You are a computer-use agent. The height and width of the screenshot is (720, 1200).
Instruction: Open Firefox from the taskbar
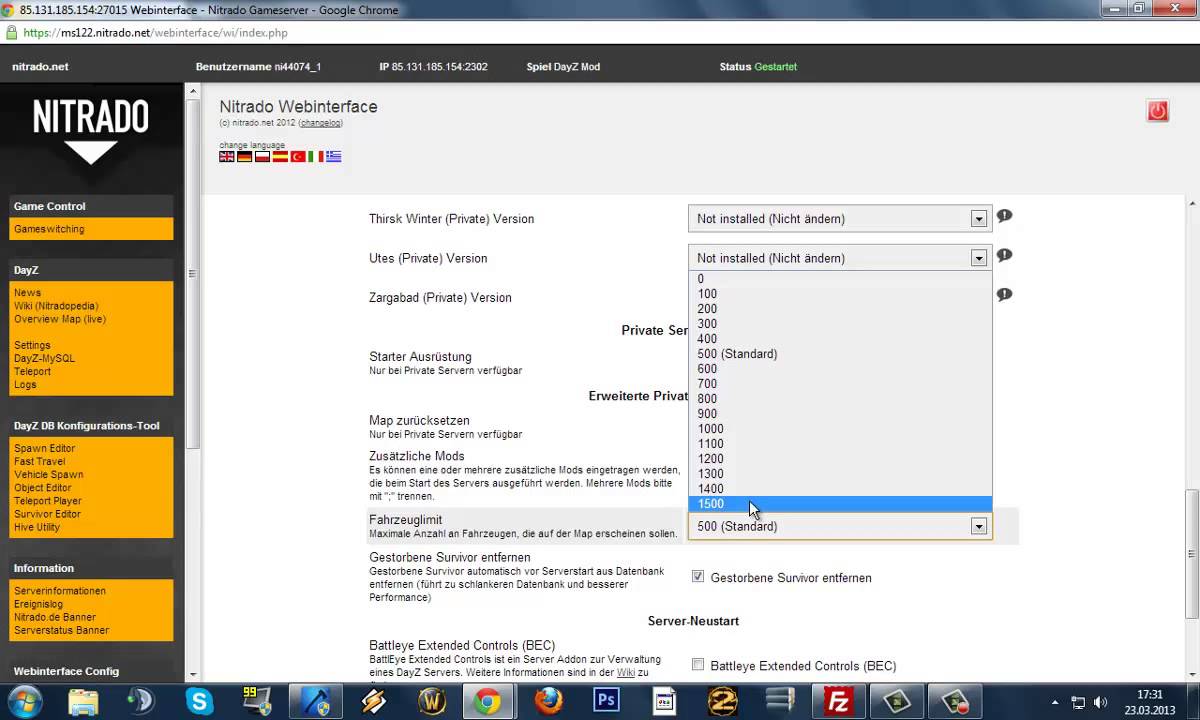point(548,701)
